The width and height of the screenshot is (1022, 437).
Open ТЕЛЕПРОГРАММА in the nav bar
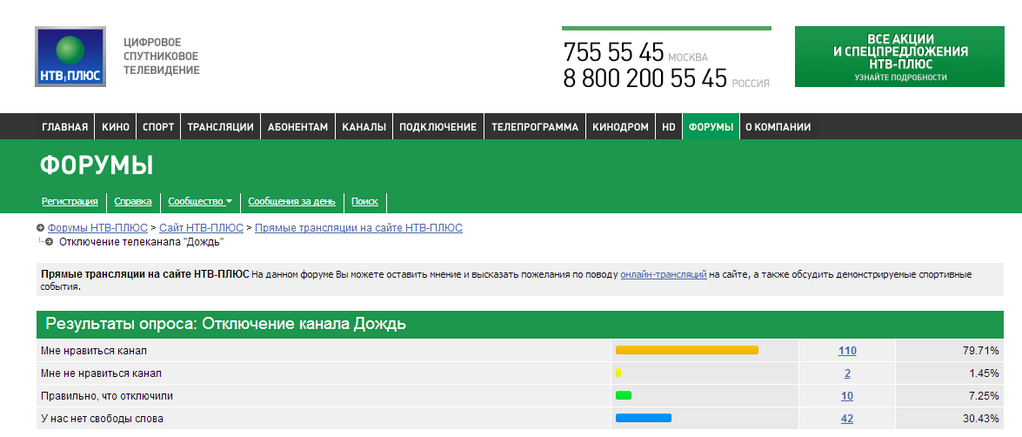pos(534,127)
